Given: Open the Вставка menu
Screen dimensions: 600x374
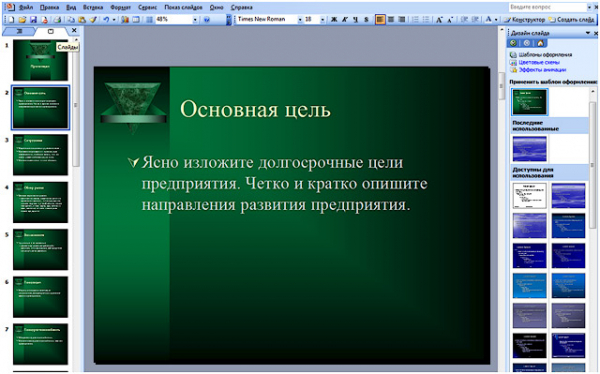Looking at the screenshot, I should [93, 7].
